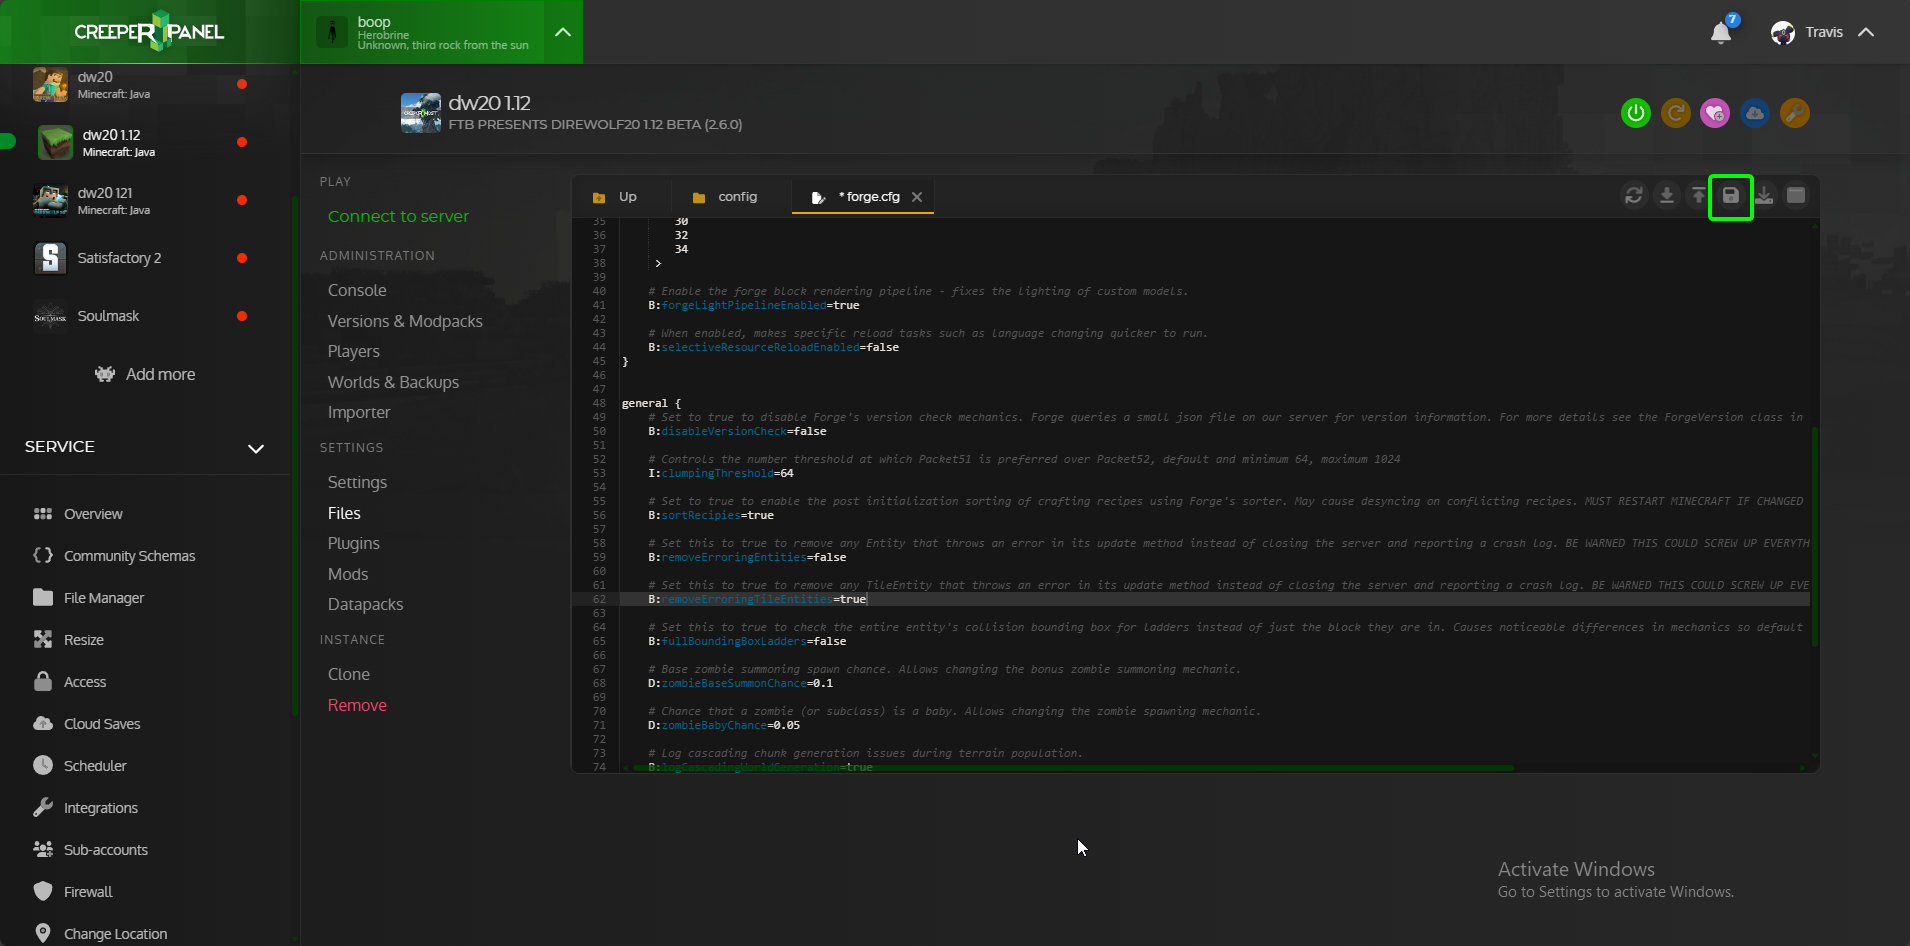Click the pink heart-plus icon
Image resolution: width=1910 pixels, height=946 pixels.
pyautogui.click(x=1715, y=113)
